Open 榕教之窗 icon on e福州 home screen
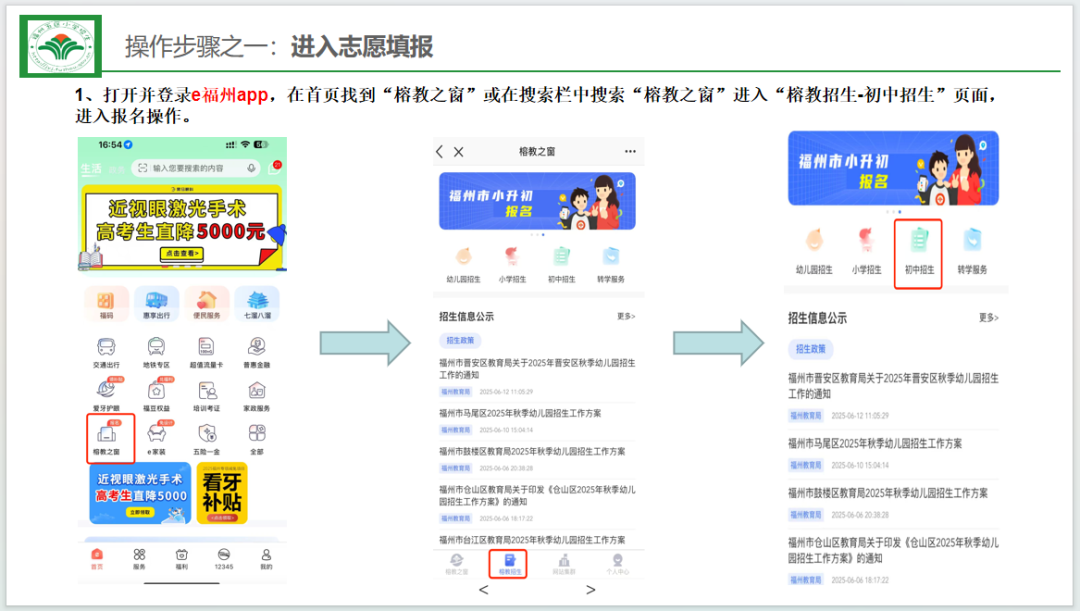Viewport: 1080px width, 611px height. (107, 438)
